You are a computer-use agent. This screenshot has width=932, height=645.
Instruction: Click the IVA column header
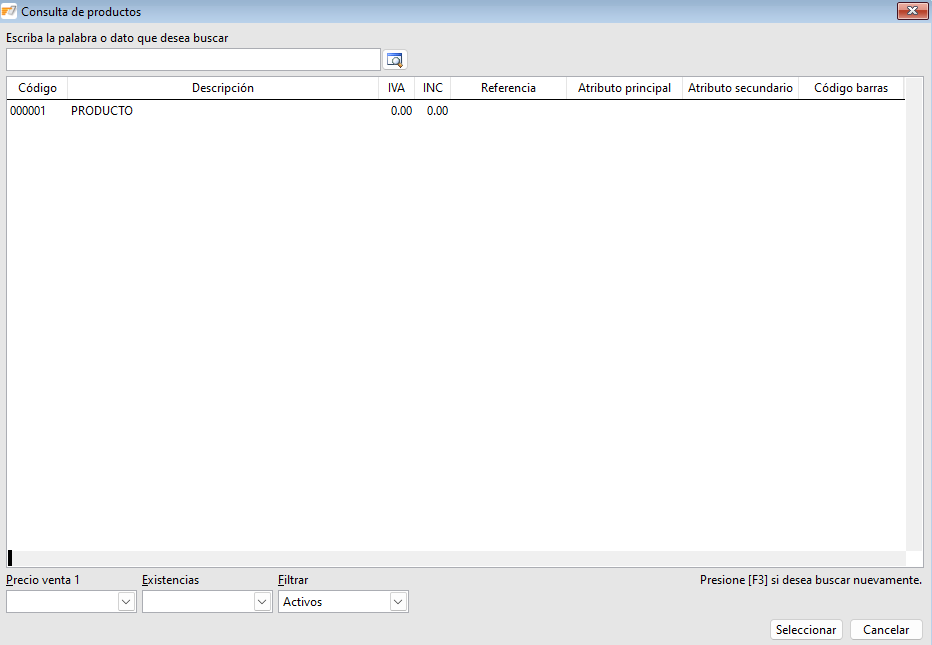tap(397, 88)
